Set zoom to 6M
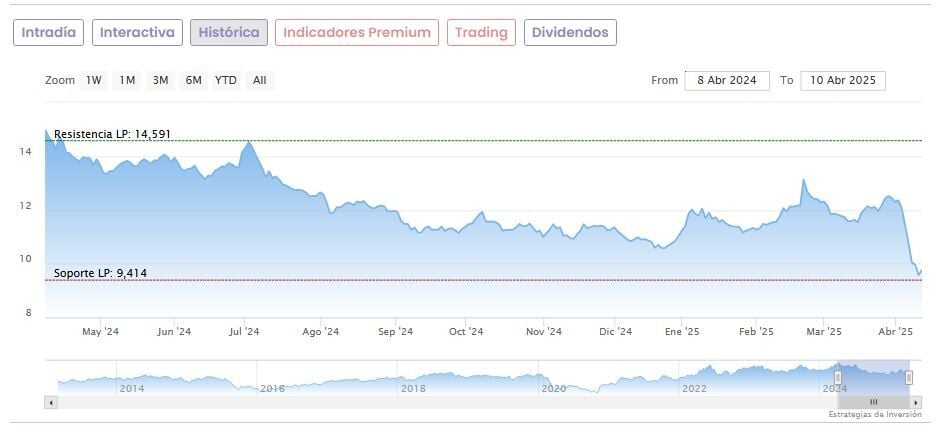The width and height of the screenshot is (940, 433). tap(193, 81)
